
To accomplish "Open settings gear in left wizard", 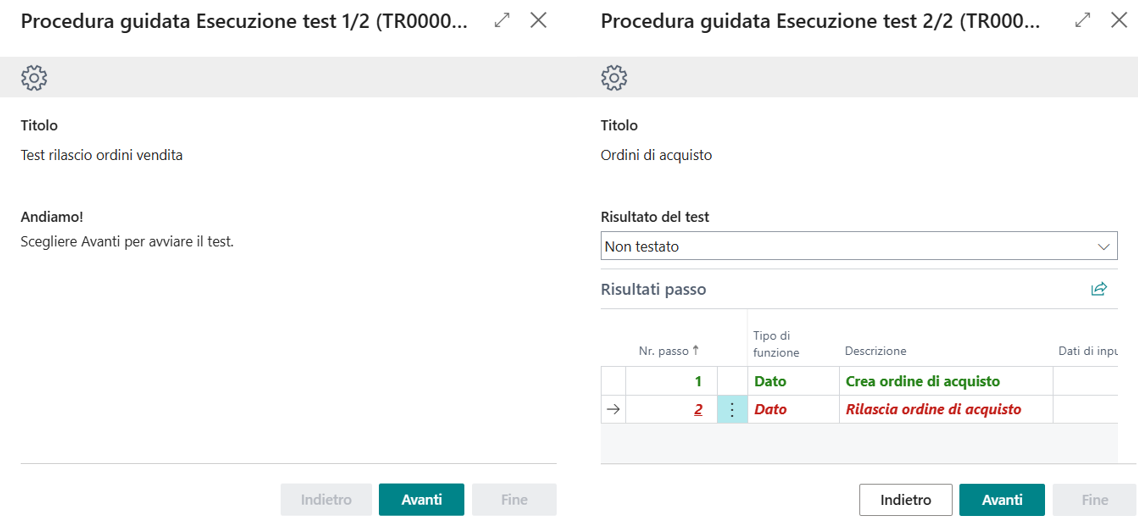I will pos(34,77).
